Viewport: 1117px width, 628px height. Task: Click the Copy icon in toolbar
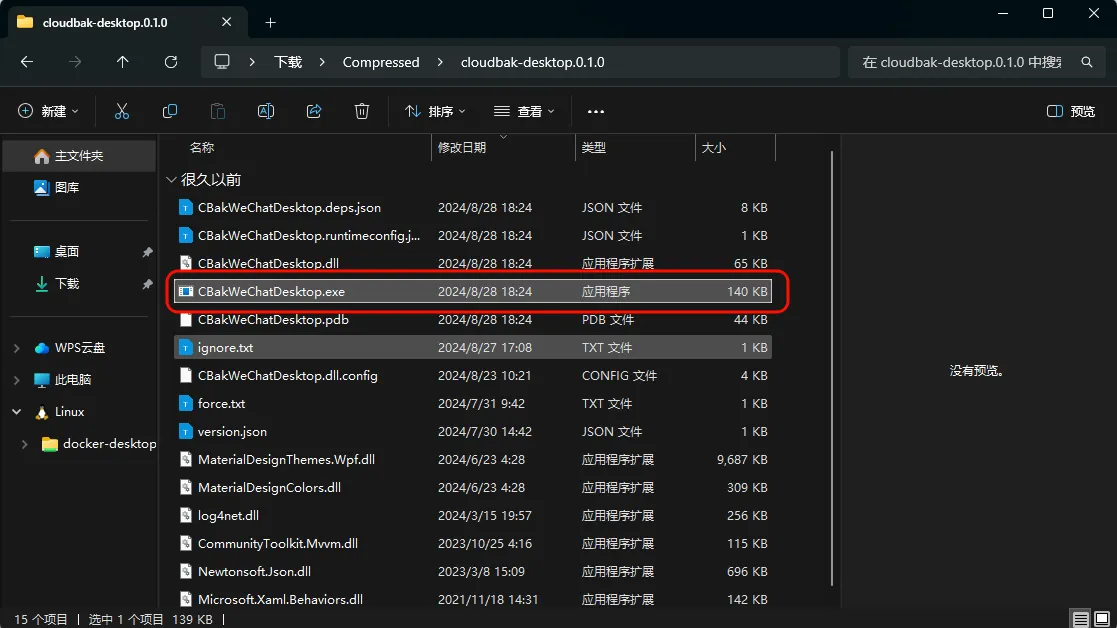(170, 111)
